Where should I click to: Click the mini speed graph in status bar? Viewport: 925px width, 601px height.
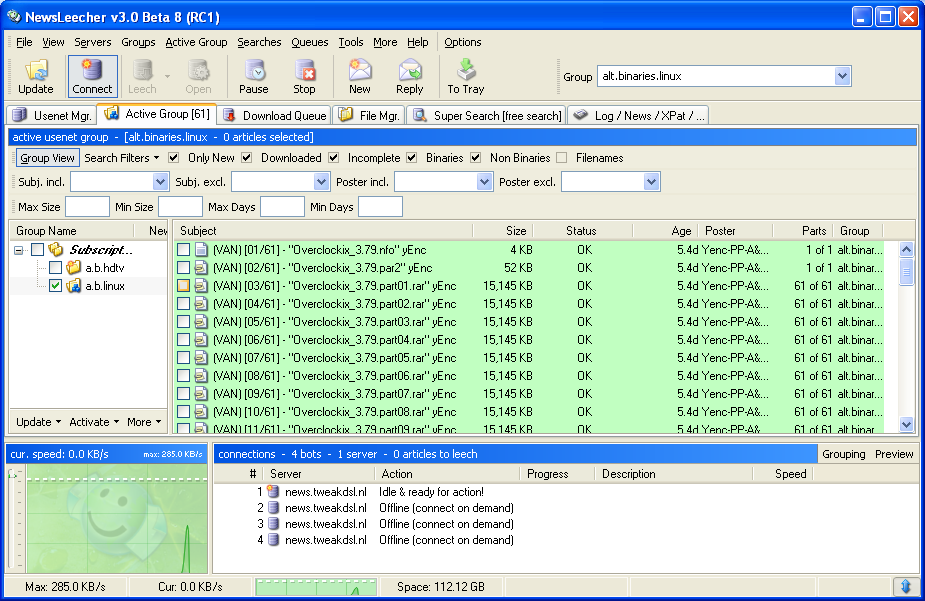tap(316, 587)
